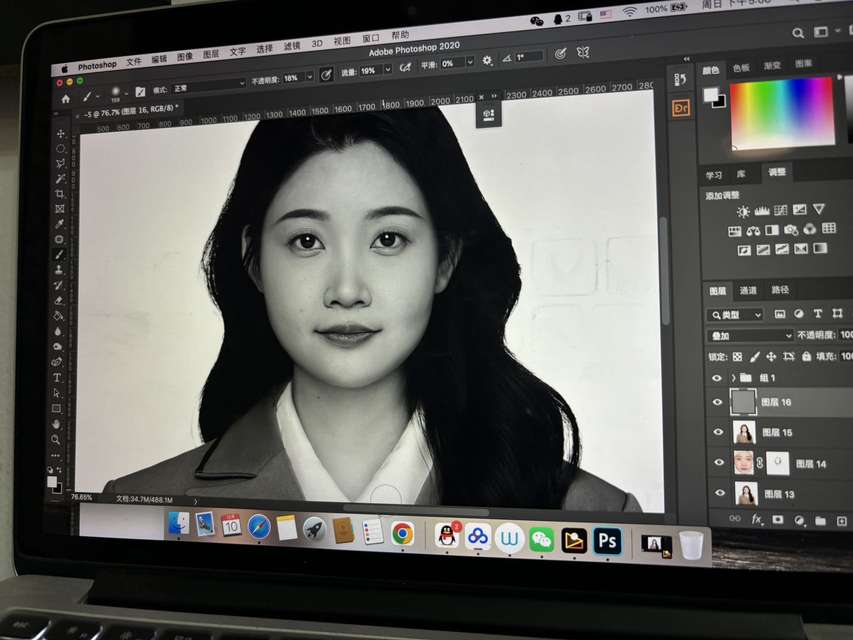Add a Levels adjustment
Image resolution: width=853 pixels, height=640 pixels.
(x=762, y=211)
